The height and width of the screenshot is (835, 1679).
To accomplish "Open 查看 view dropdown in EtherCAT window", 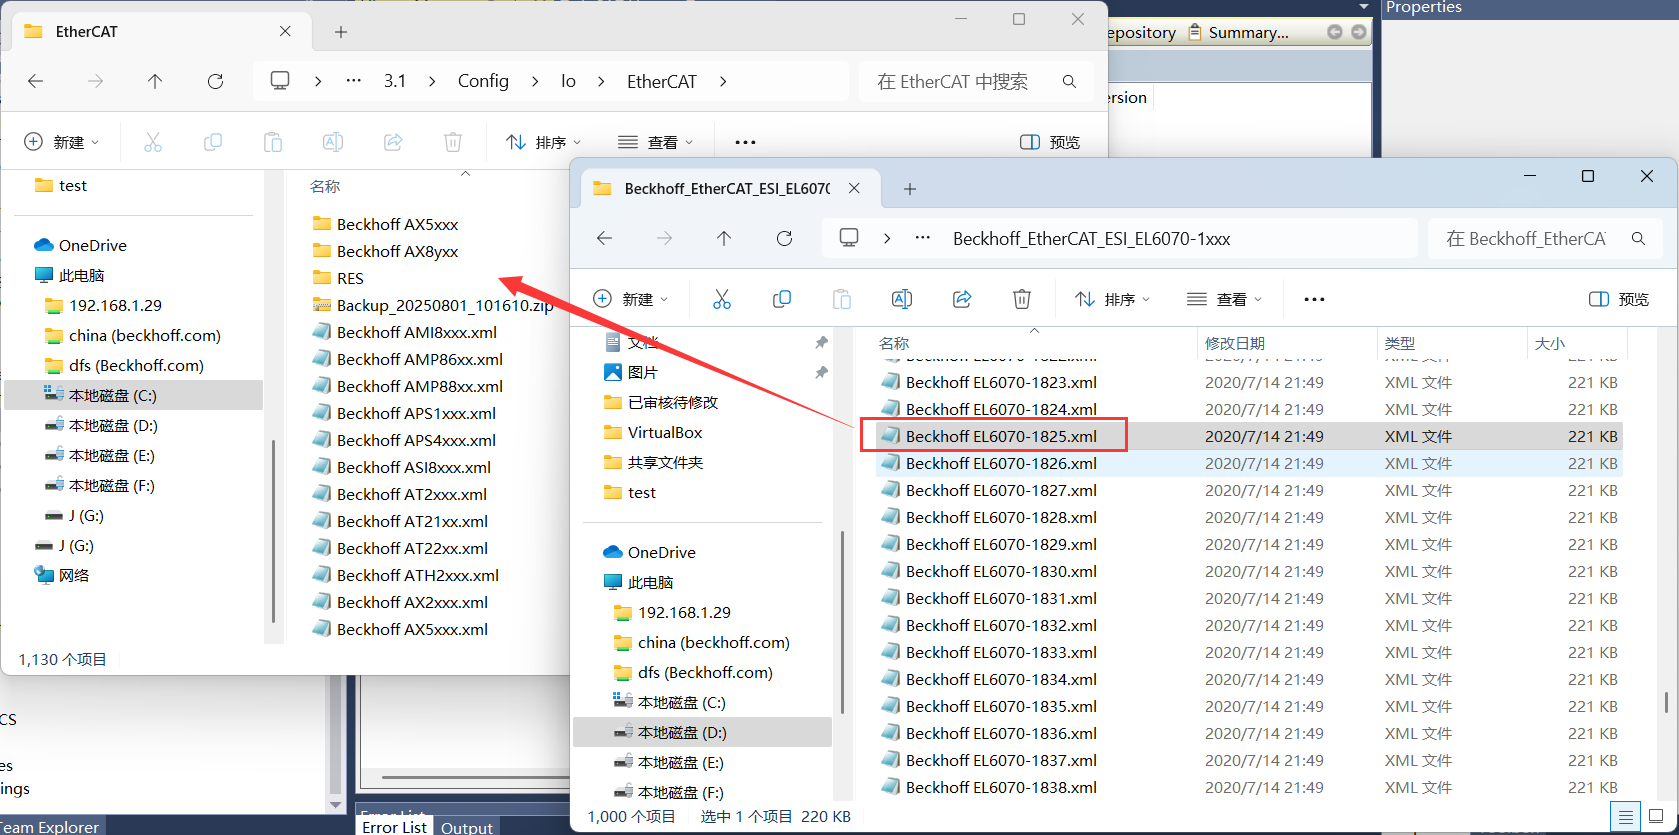I will point(656,142).
